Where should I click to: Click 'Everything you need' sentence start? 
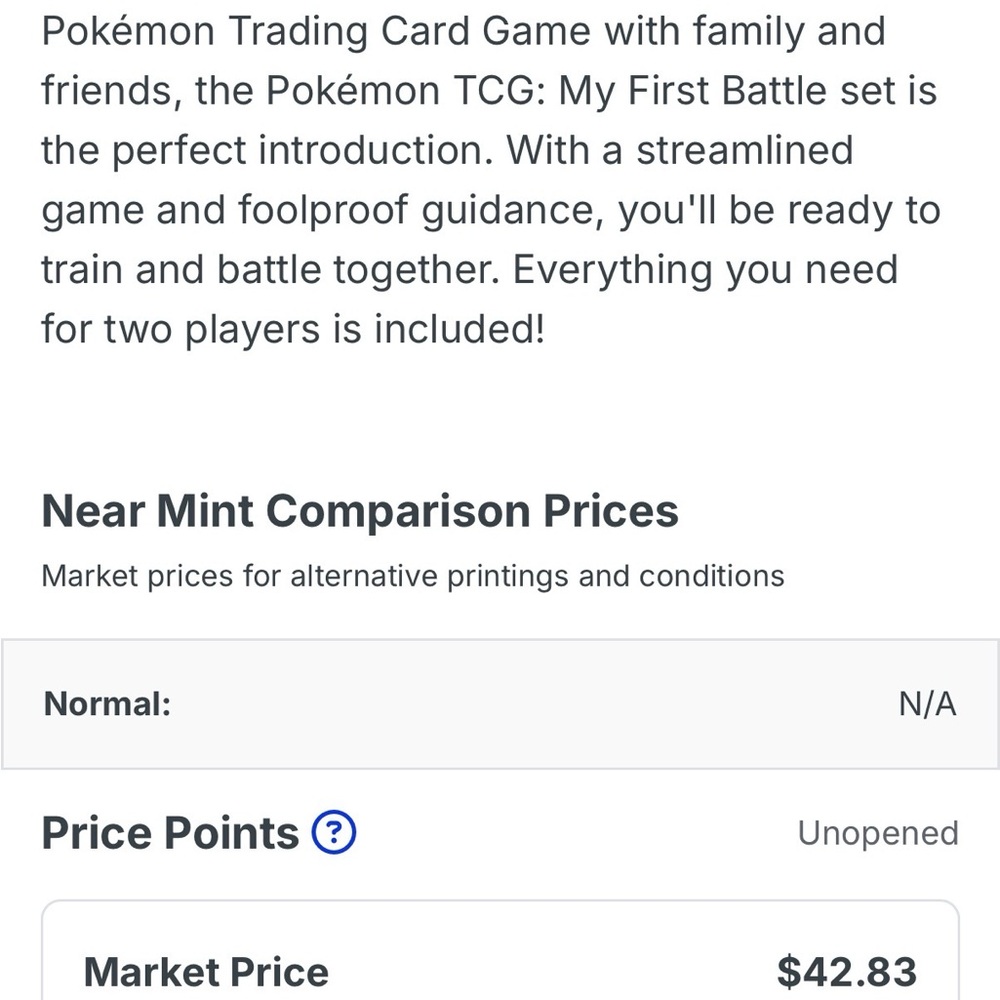(705, 270)
